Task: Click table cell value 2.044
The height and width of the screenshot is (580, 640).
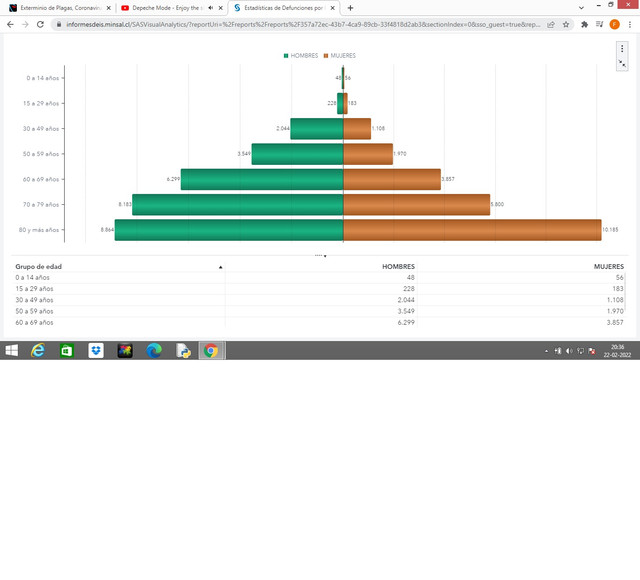Action: pyautogui.click(x=406, y=300)
